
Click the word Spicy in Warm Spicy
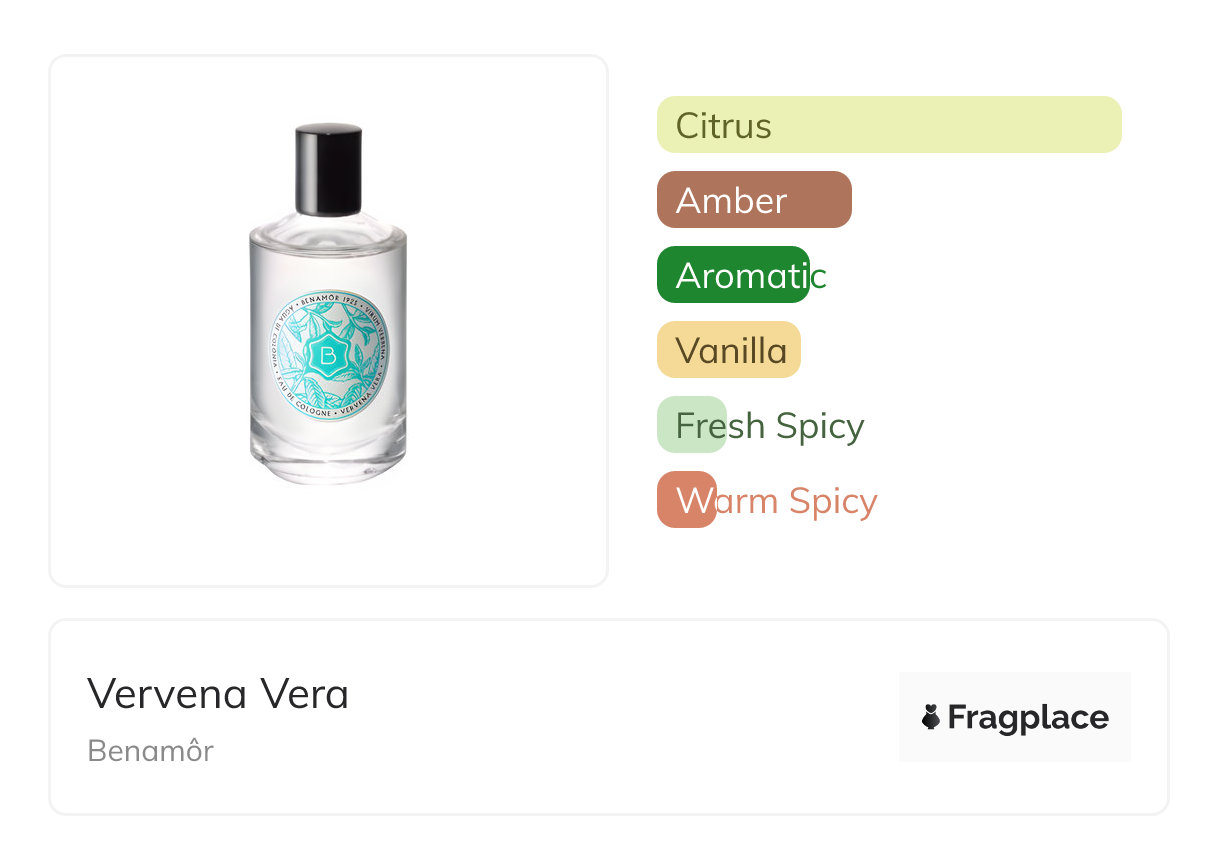(833, 501)
